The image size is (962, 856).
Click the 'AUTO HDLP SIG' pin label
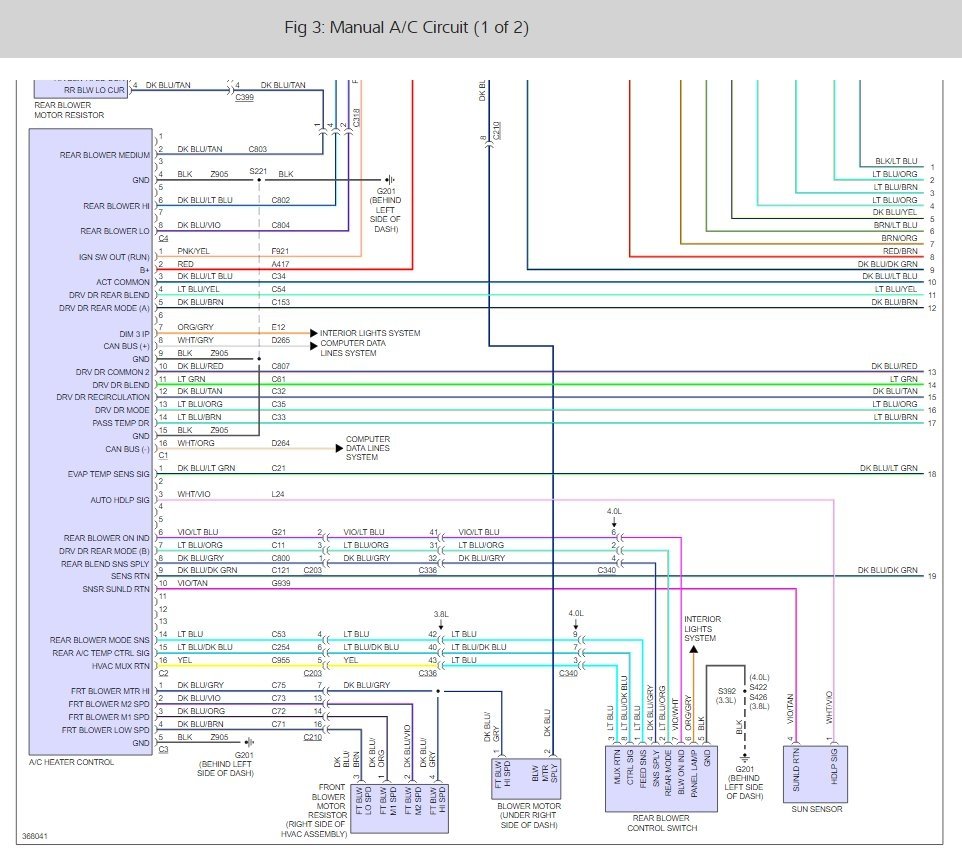point(120,500)
